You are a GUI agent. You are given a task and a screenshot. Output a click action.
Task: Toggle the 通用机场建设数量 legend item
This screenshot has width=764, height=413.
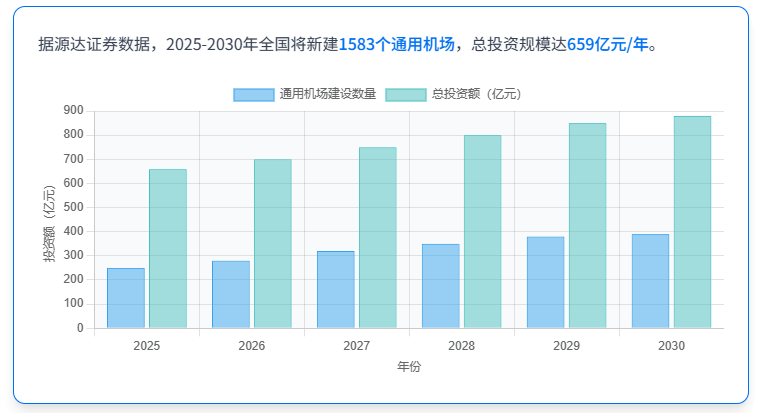(305, 94)
